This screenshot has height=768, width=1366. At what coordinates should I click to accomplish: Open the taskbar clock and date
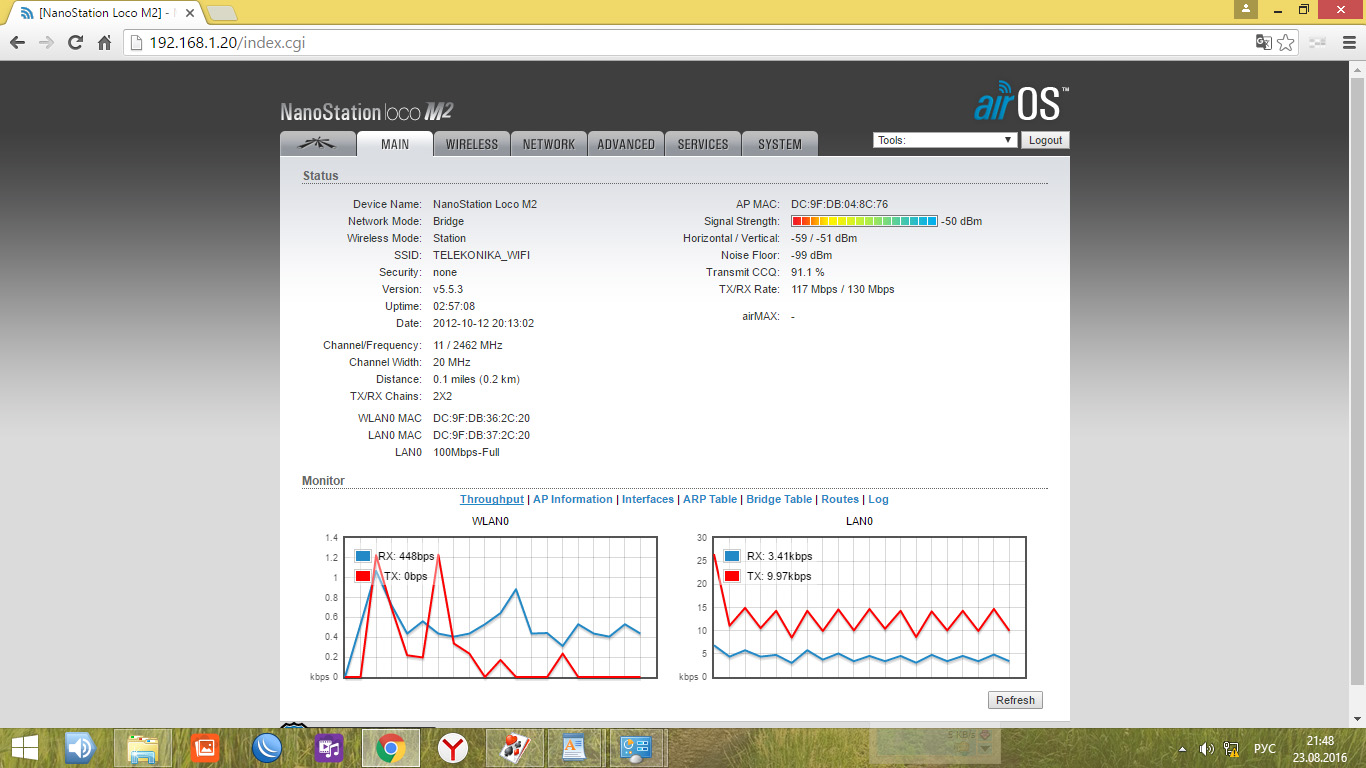click(1320, 748)
